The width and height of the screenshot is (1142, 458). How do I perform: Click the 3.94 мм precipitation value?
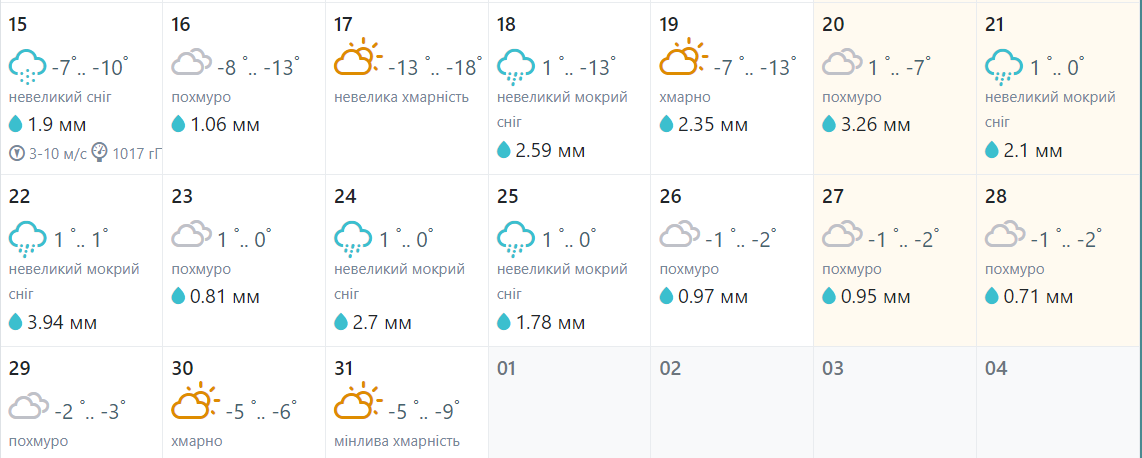[x=62, y=323]
